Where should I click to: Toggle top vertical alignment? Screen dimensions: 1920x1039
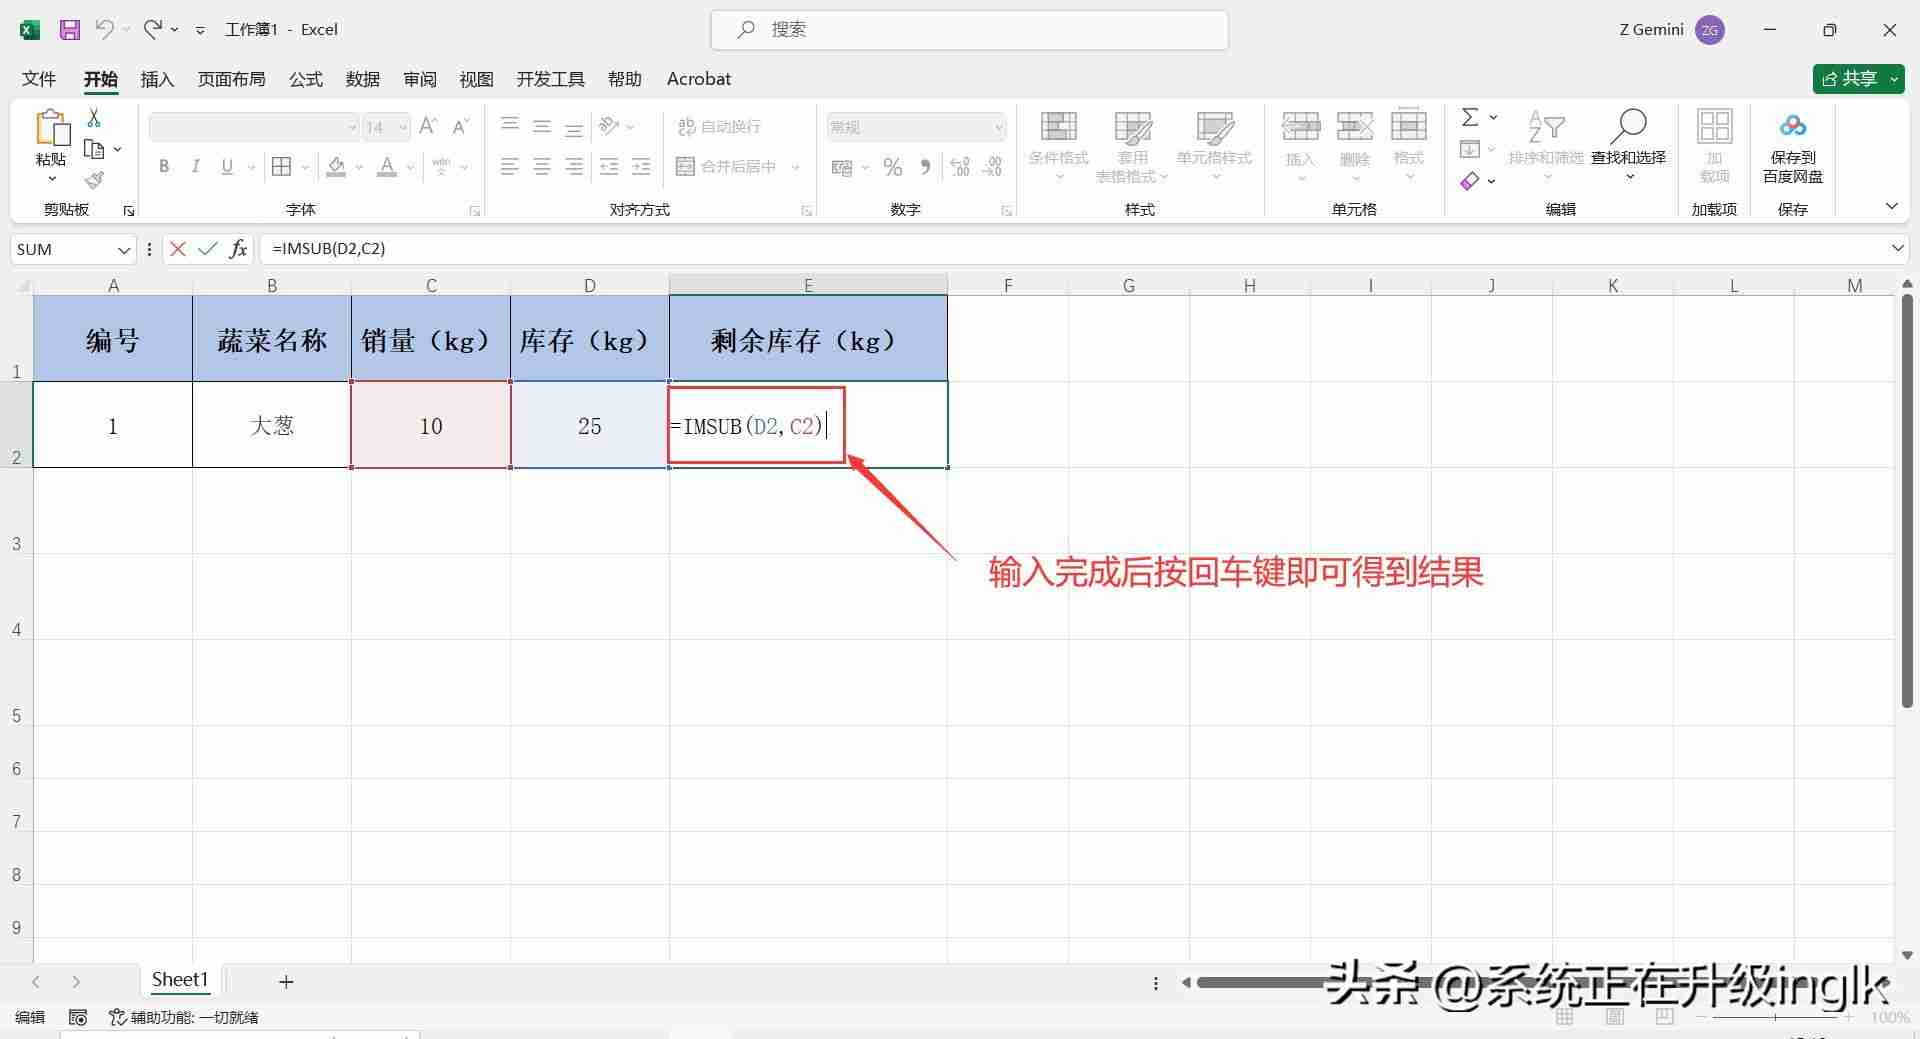510,126
